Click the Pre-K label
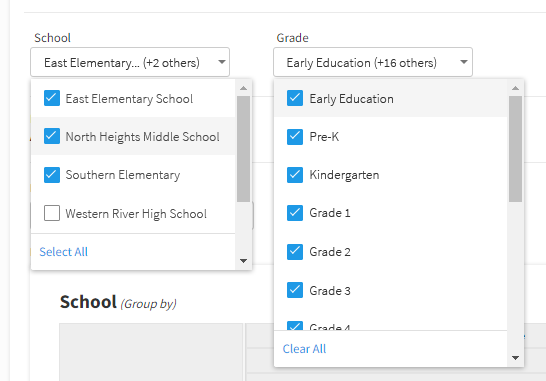 [324, 137]
